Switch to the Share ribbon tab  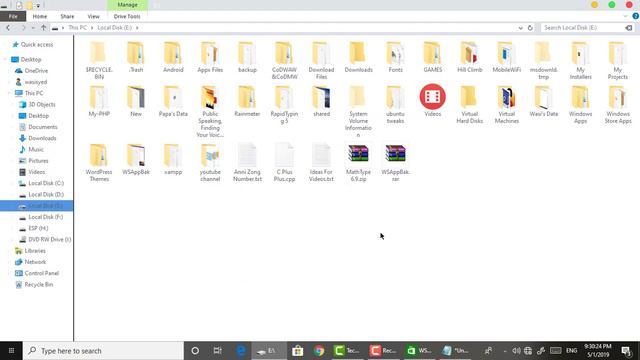coord(67,16)
